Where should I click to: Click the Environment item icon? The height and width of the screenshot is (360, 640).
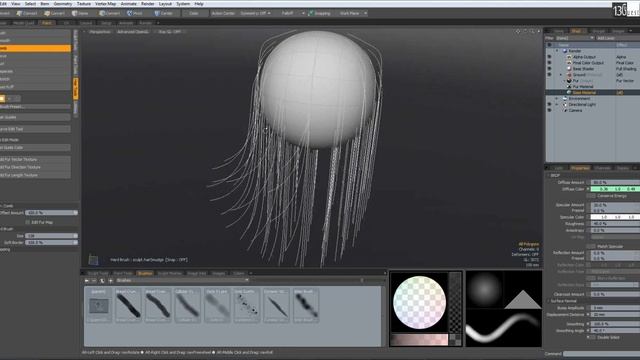(564, 98)
